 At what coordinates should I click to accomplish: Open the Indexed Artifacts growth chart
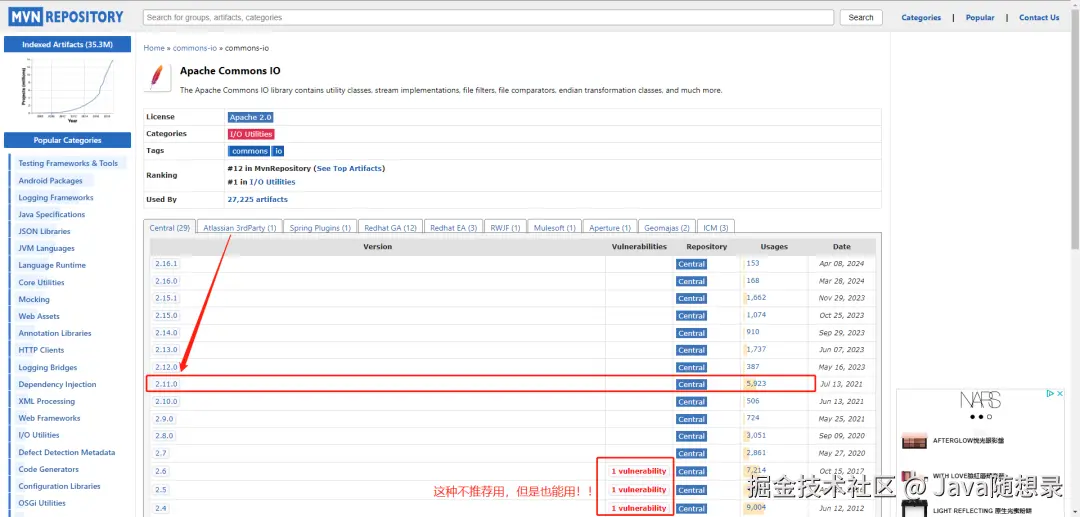[x=68, y=90]
